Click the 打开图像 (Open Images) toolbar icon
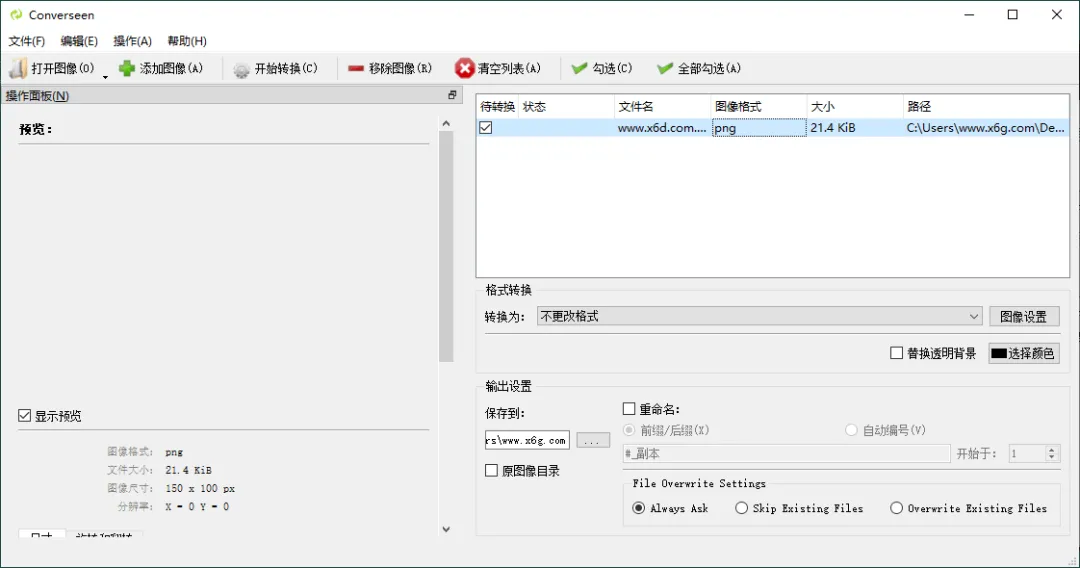This screenshot has width=1080, height=568. click(x=18, y=68)
